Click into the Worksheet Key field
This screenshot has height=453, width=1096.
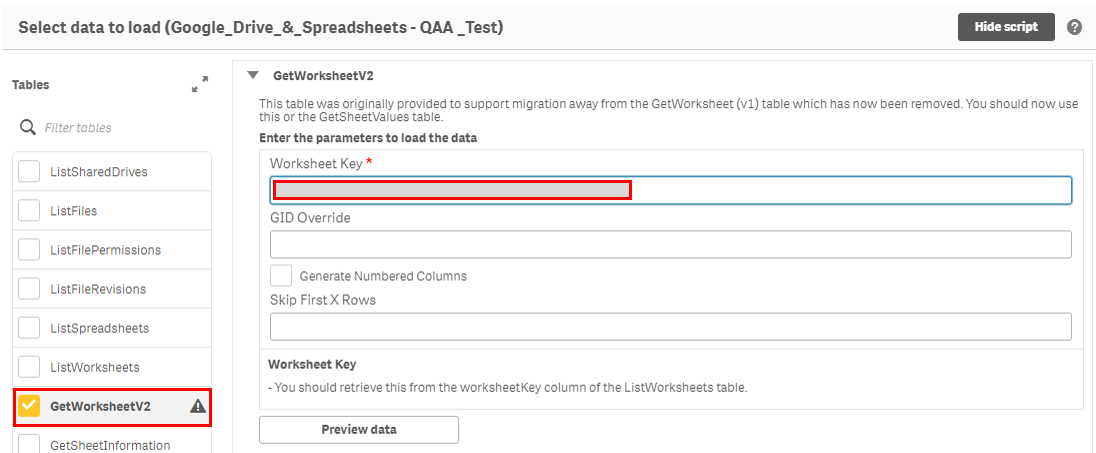671,190
